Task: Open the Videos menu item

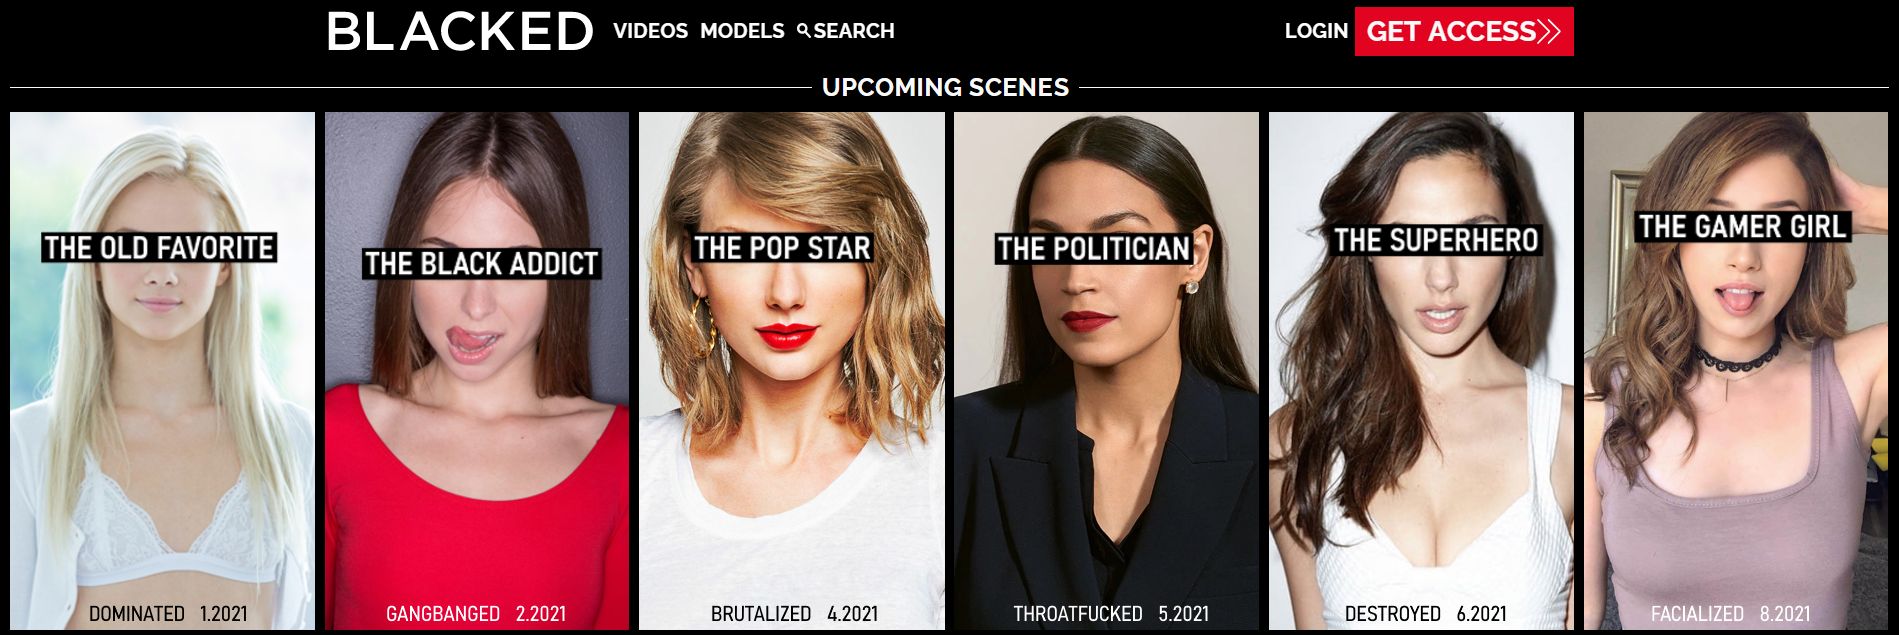Action: pos(650,31)
